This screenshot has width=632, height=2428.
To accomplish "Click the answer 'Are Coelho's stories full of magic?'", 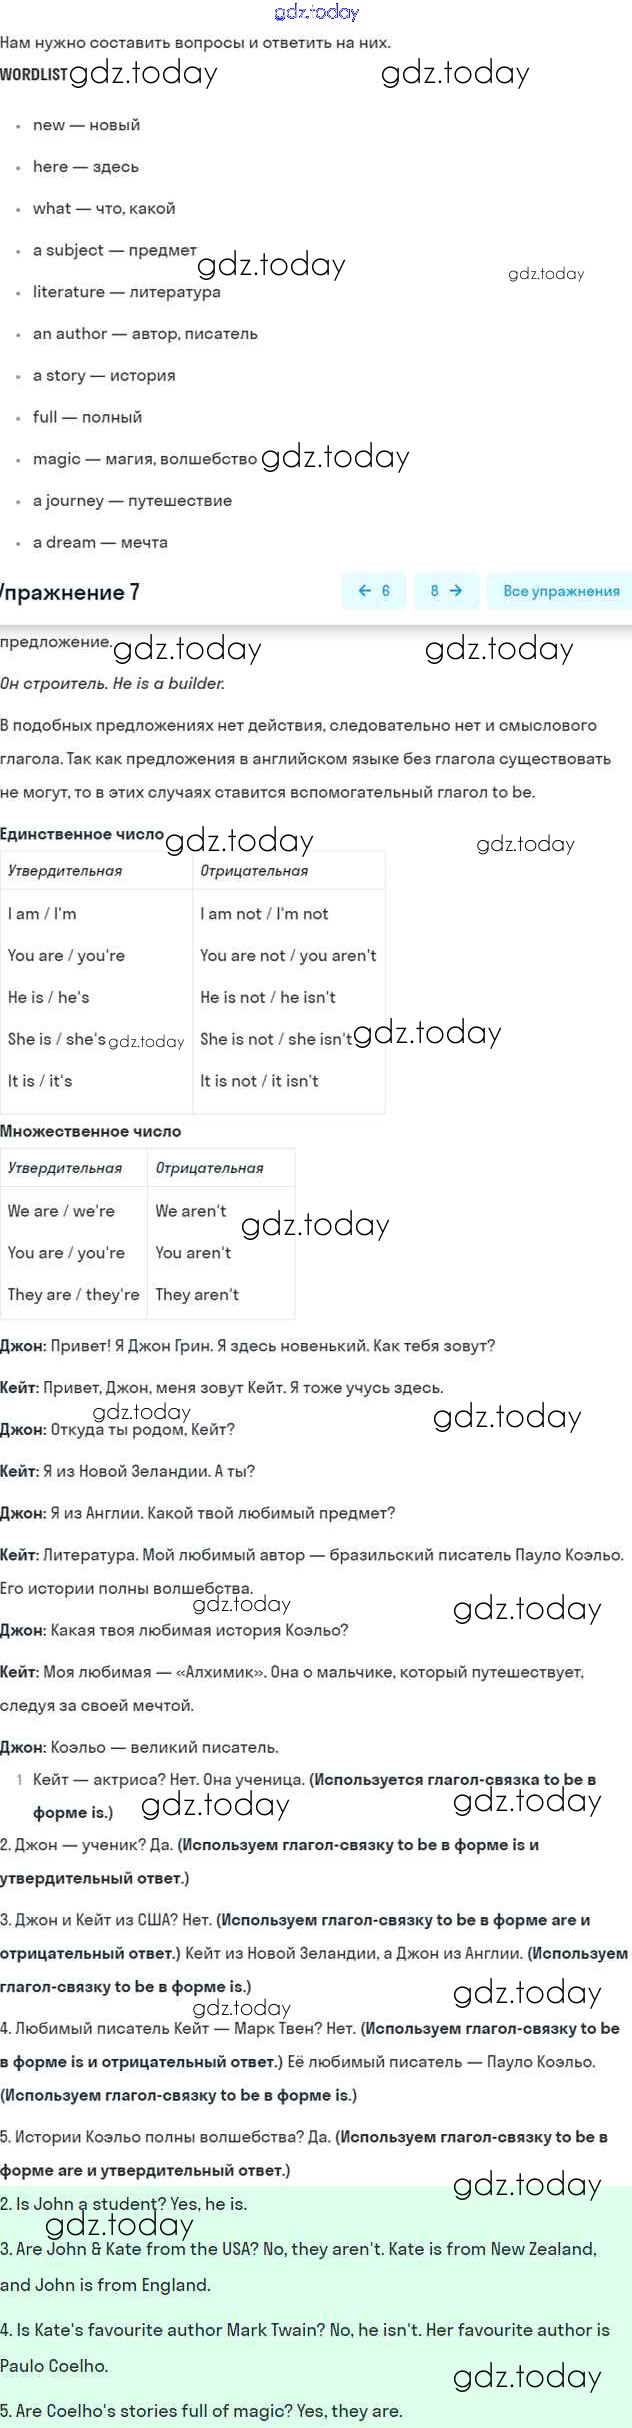I will (201, 2410).
